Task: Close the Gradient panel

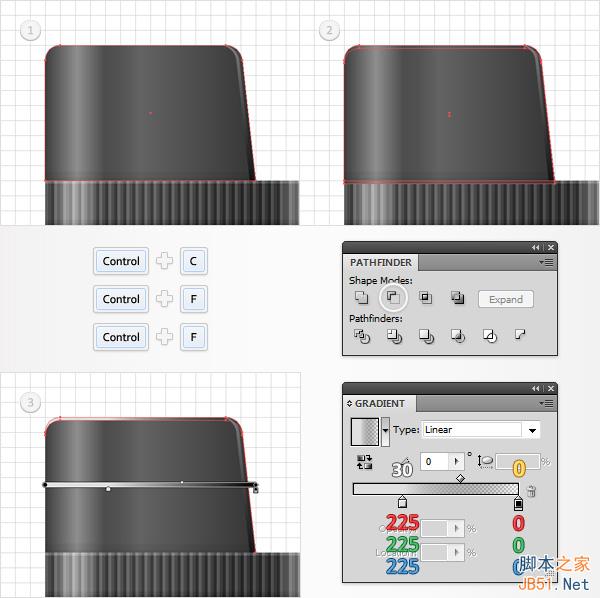Action: (551, 389)
